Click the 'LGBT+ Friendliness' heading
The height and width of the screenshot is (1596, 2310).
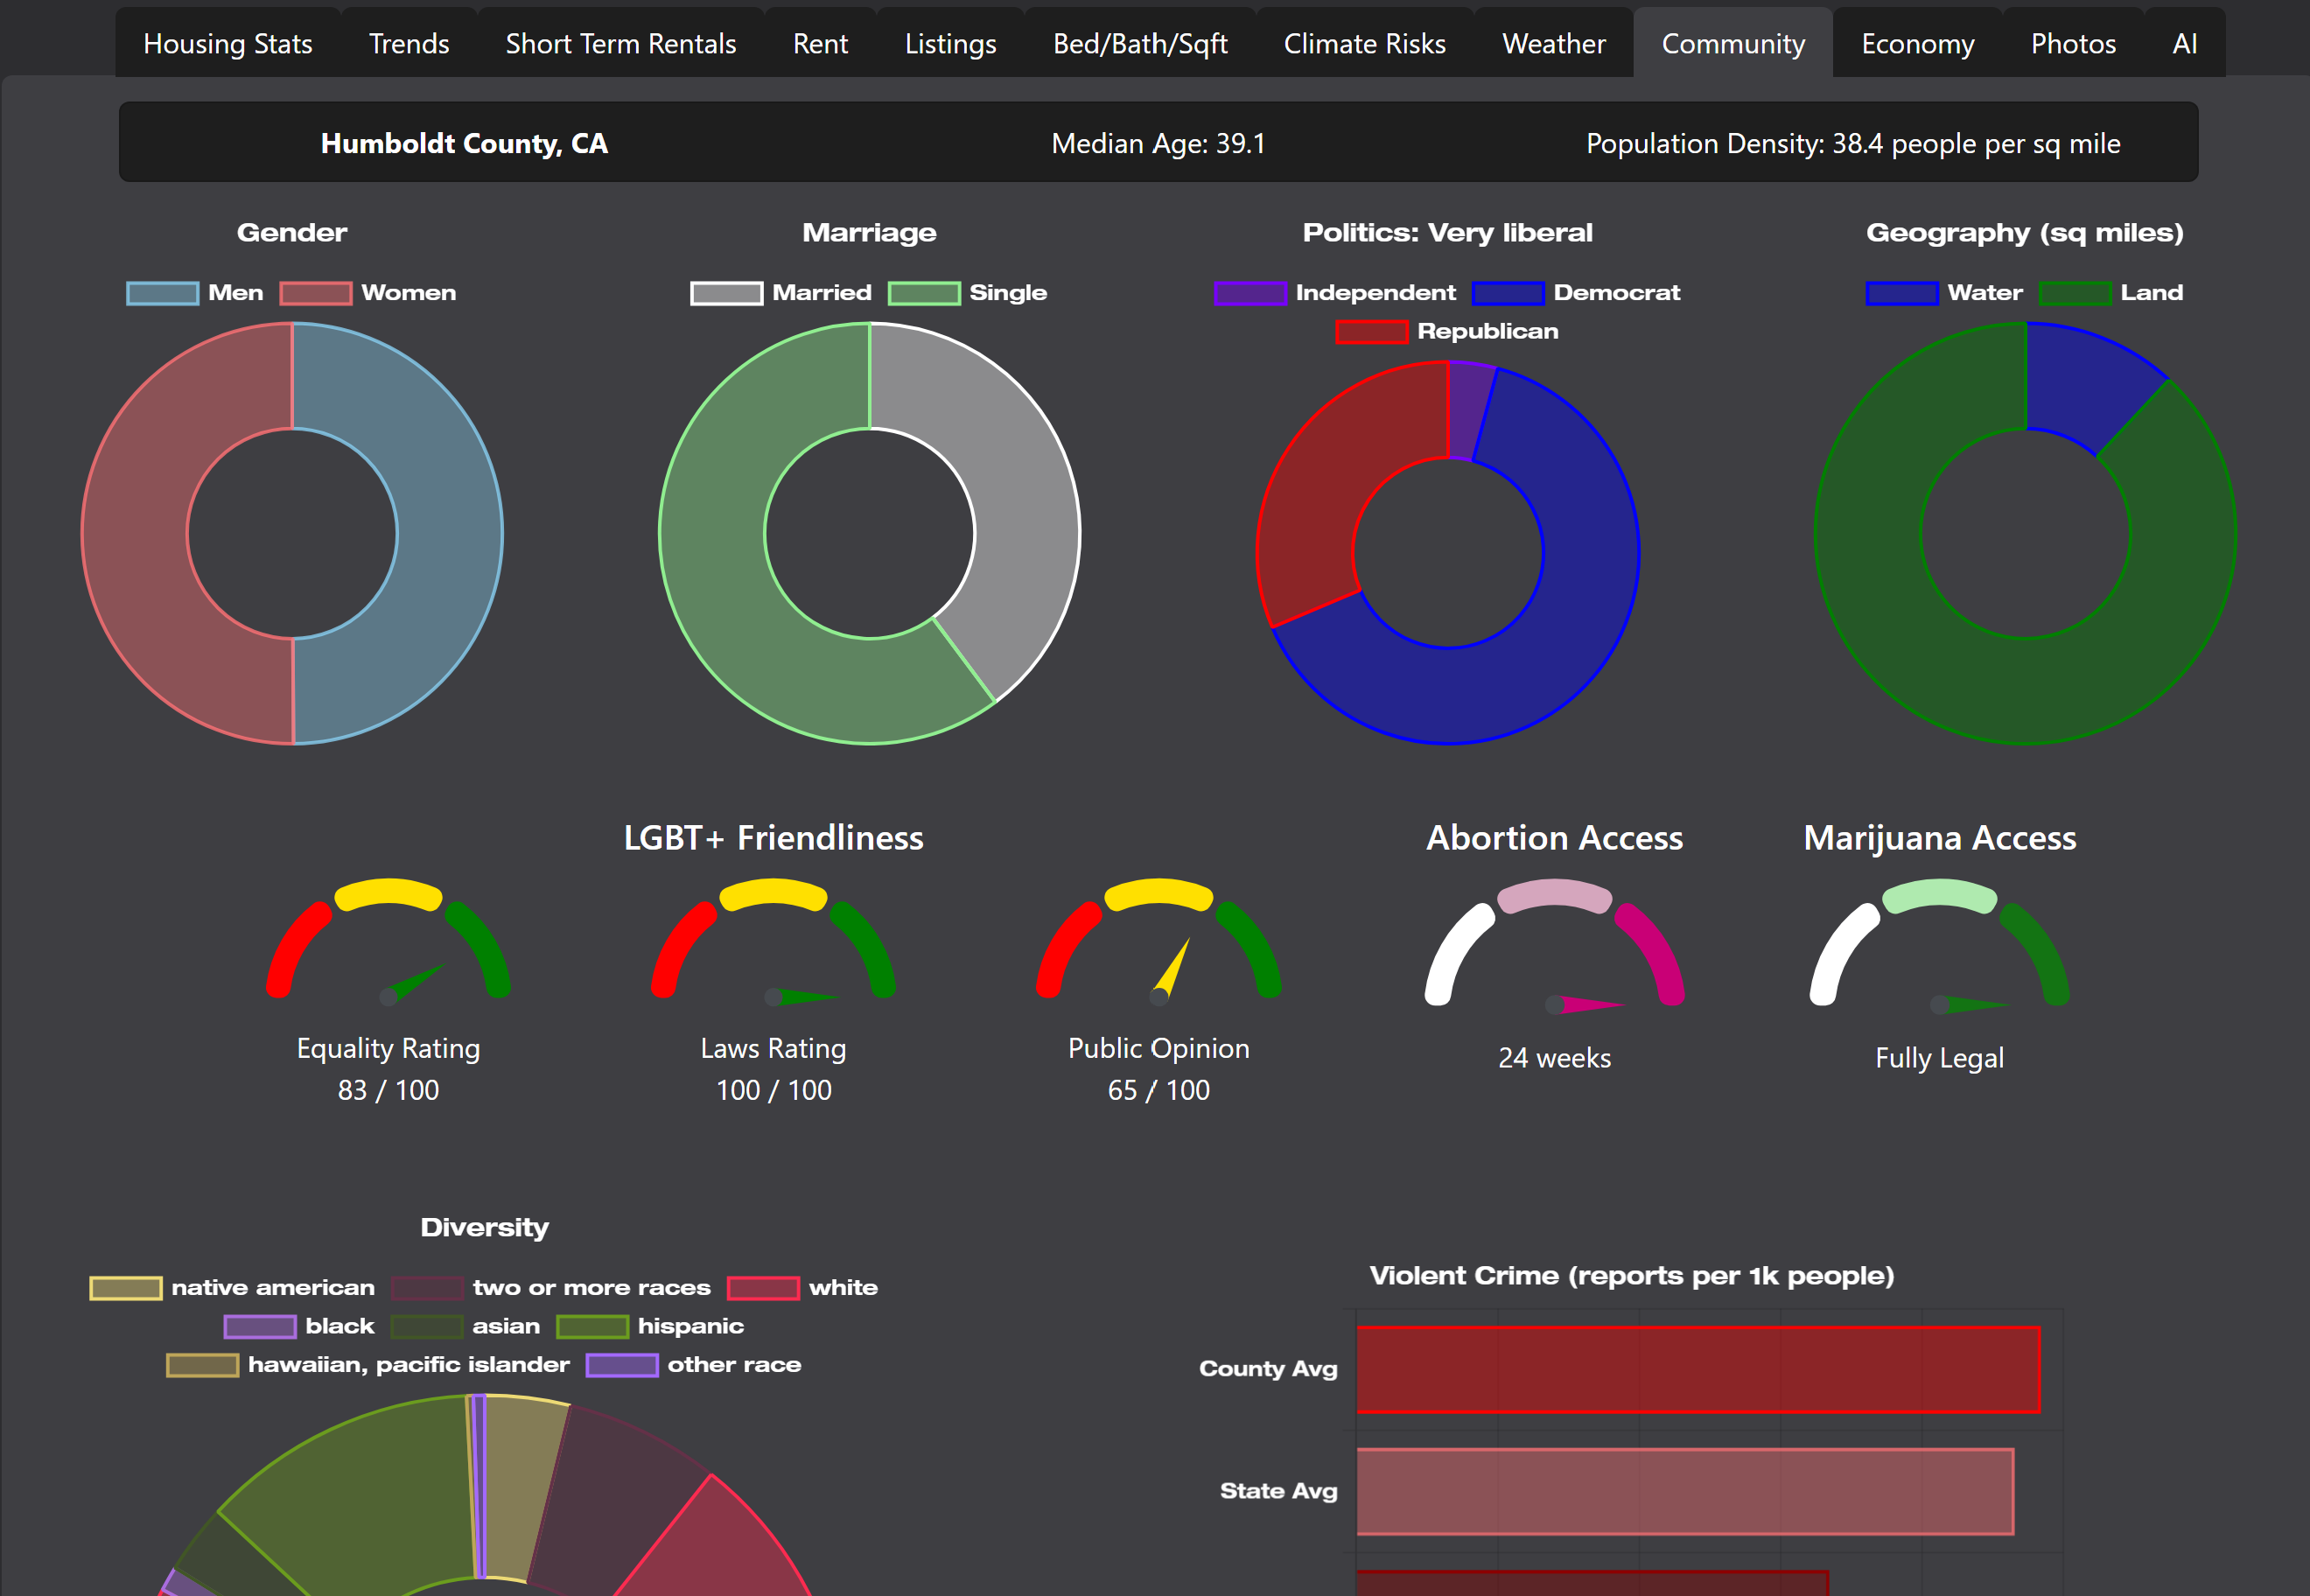click(x=773, y=838)
